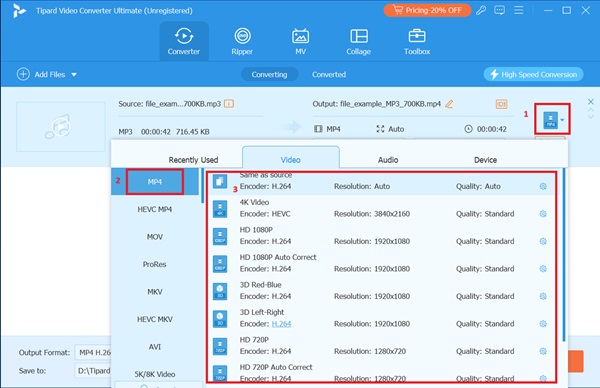Screen dimensions: 600x388
Task: Select HD 1080P Auto Correct preset icon
Action: [x=220, y=264]
